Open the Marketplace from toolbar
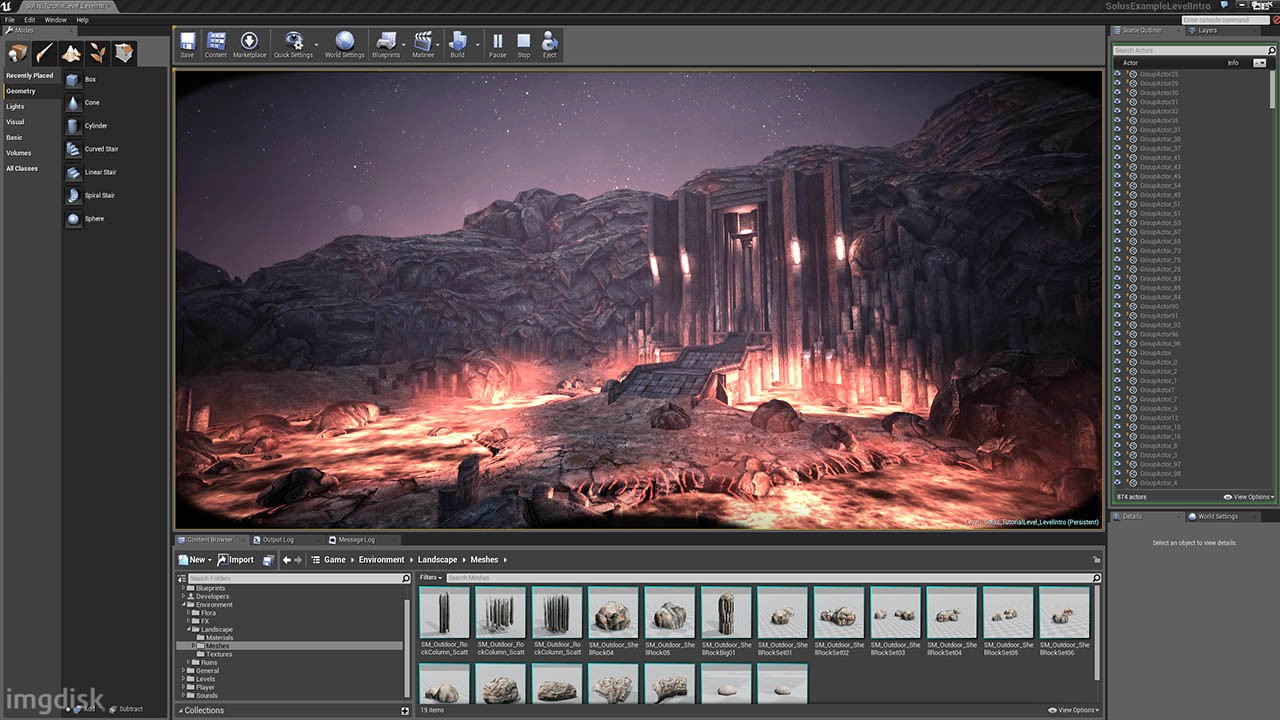 pyautogui.click(x=249, y=45)
